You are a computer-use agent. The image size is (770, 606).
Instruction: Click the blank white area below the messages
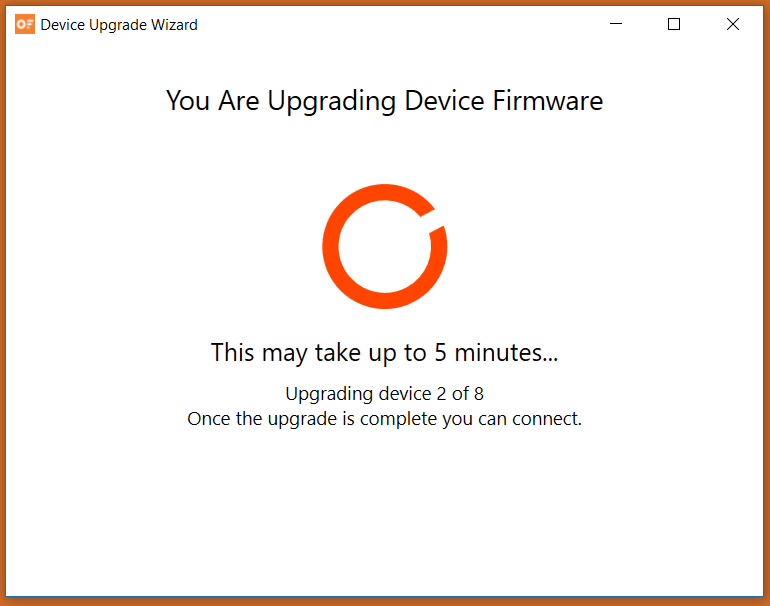point(385,511)
